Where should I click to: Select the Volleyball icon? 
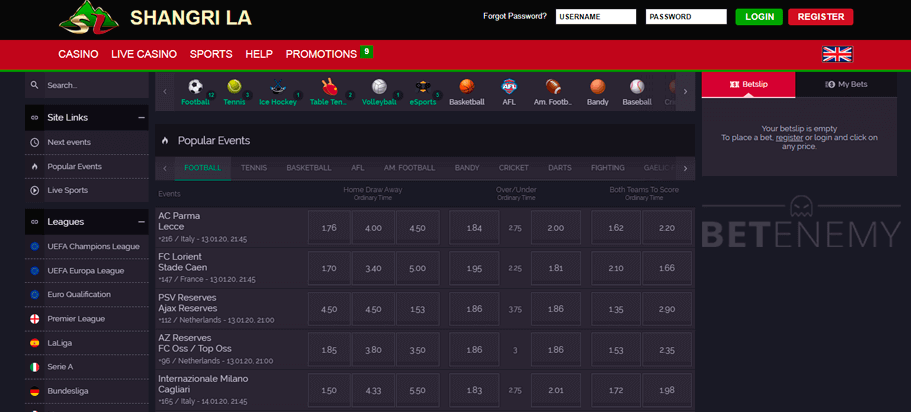379,87
